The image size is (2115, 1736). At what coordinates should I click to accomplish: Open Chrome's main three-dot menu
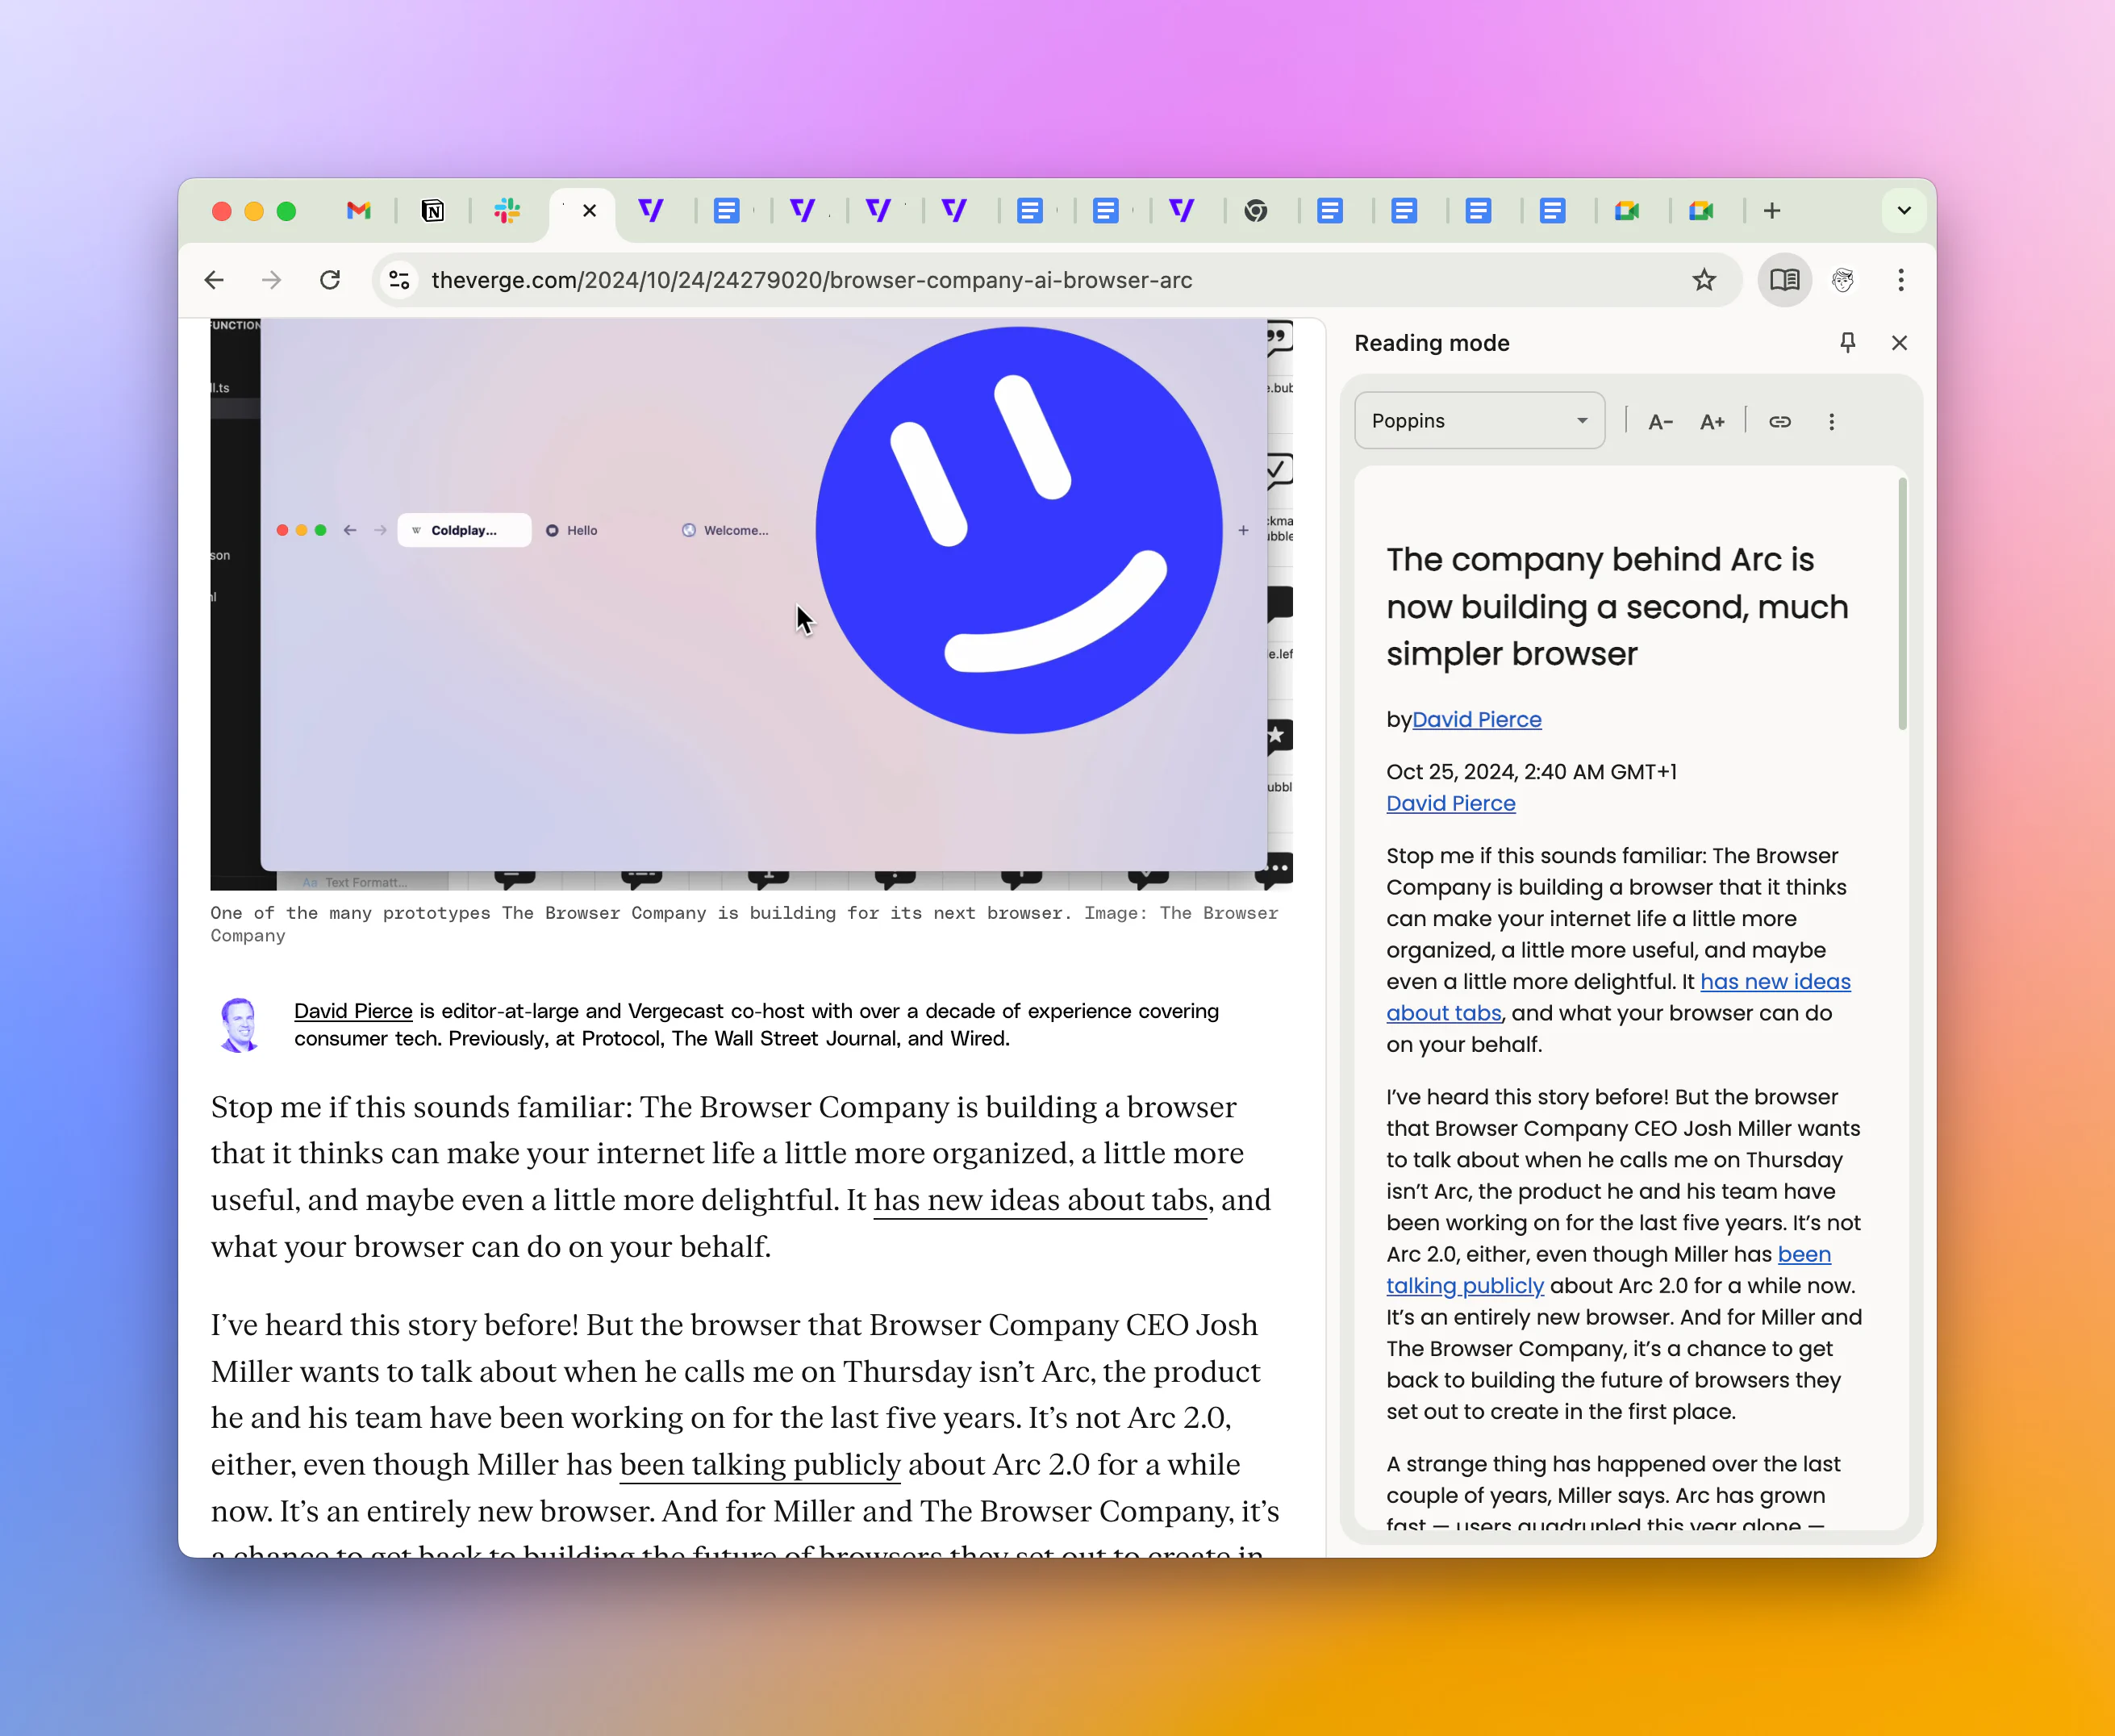point(1900,280)
